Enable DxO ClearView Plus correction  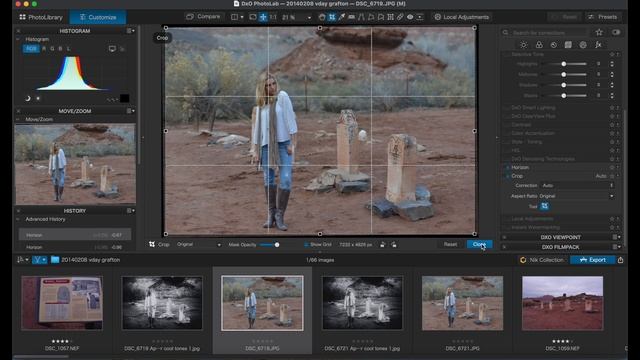click(507, 116)
